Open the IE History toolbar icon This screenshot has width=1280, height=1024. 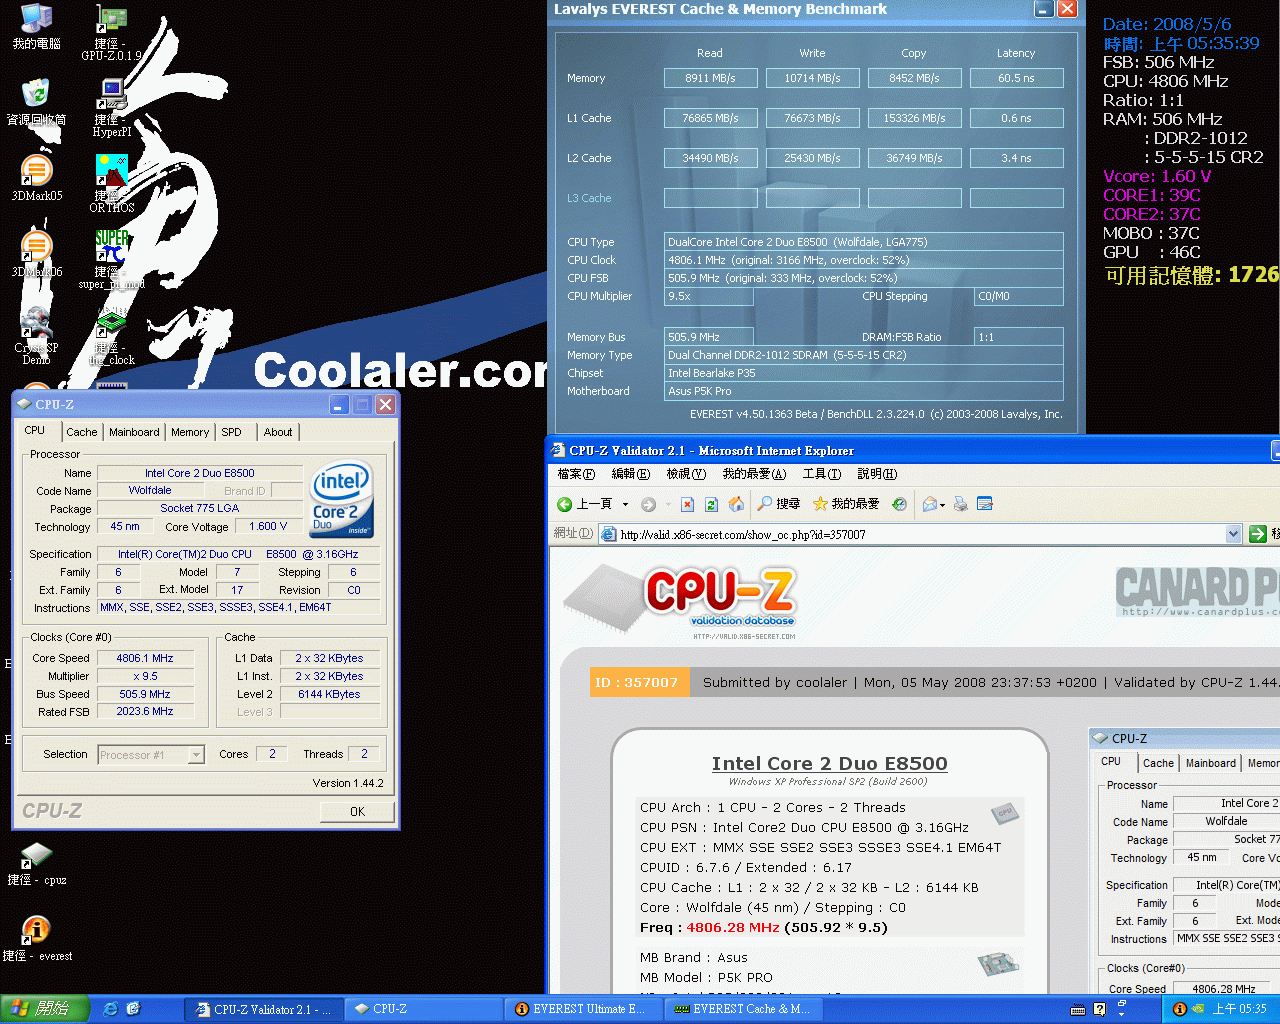pos(899,504)
